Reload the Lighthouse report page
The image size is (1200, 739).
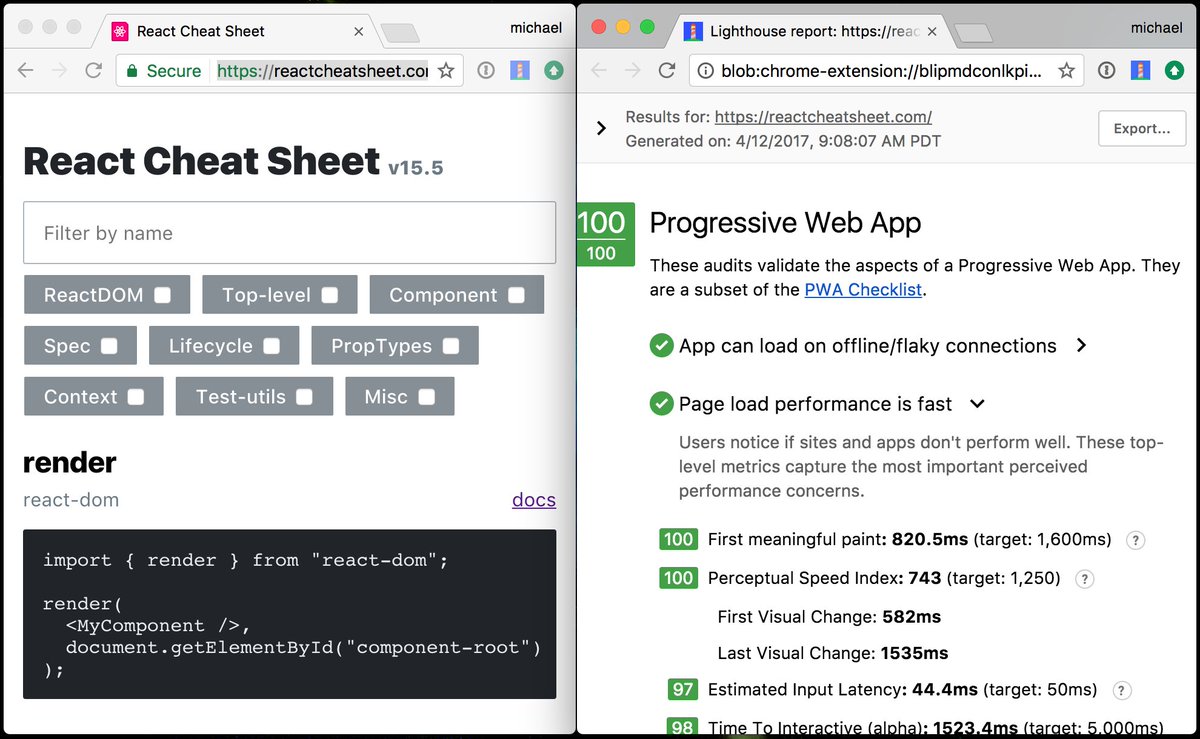666,71
